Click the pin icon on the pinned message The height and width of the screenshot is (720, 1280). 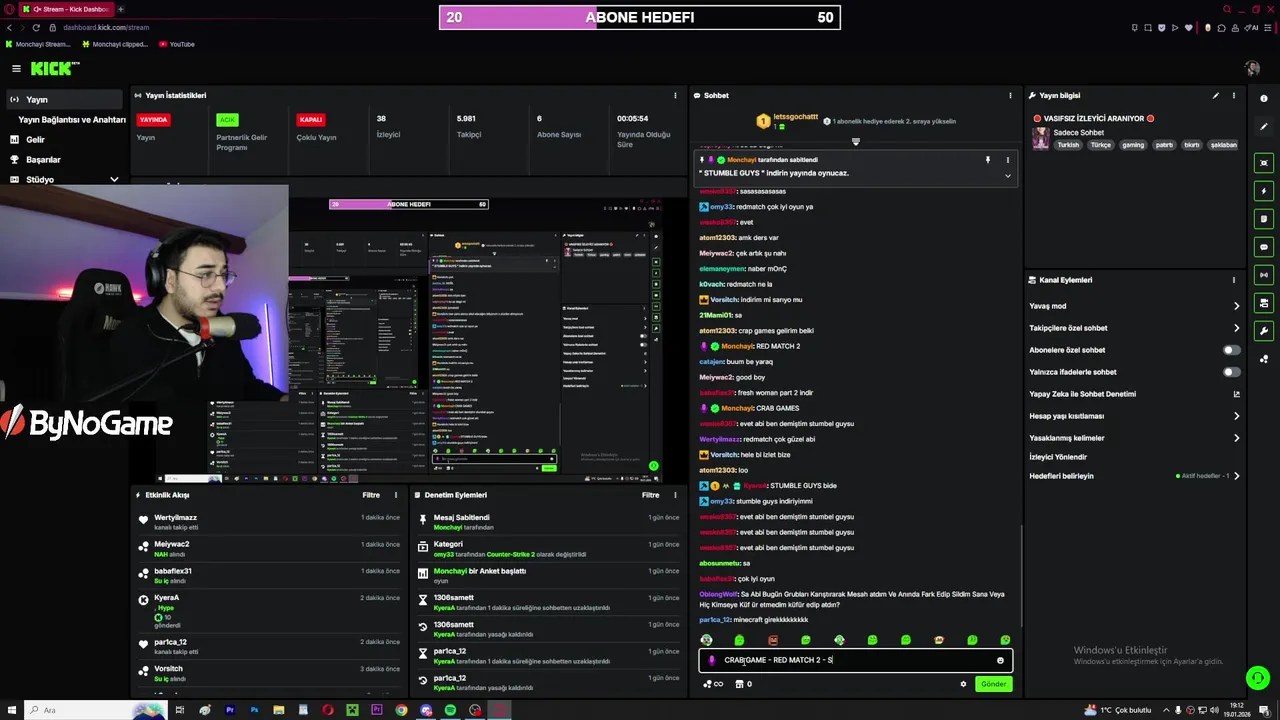(988, 160)
